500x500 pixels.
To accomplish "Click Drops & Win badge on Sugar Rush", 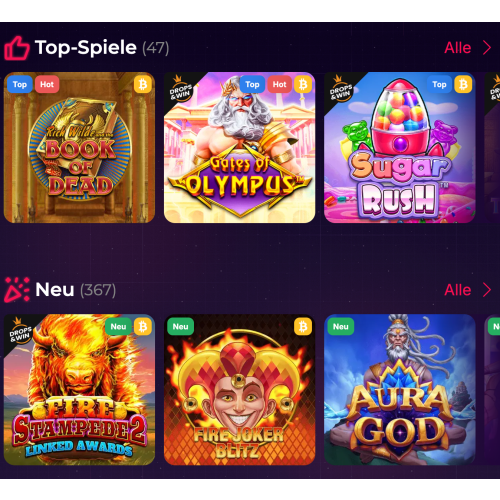I will (x=341, y=88).
